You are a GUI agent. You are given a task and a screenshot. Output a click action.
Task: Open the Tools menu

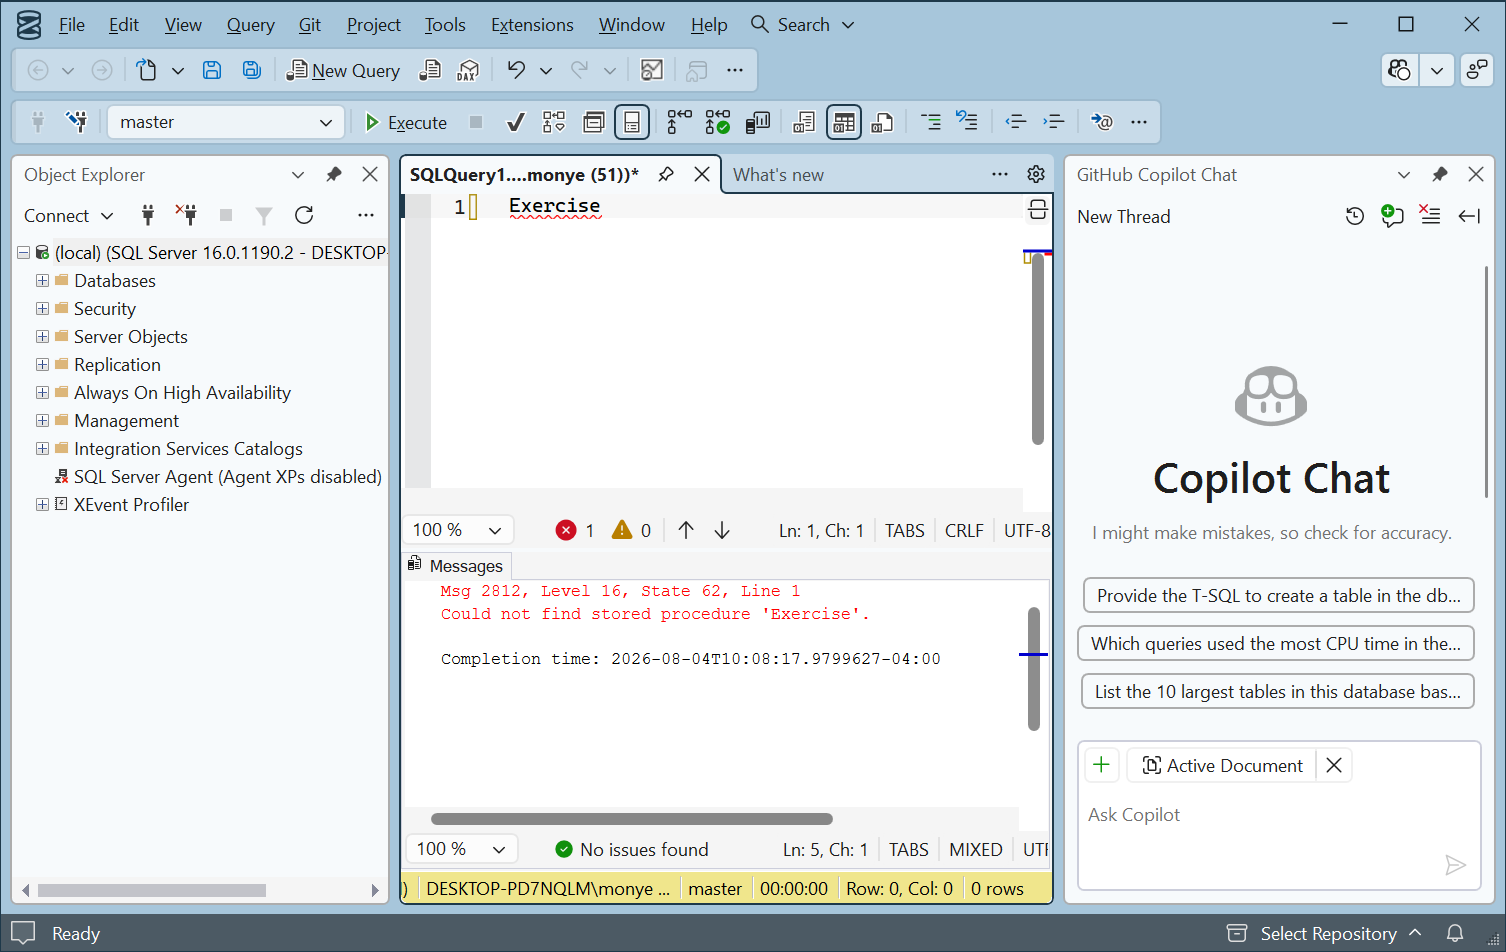[x=445, y=25]
